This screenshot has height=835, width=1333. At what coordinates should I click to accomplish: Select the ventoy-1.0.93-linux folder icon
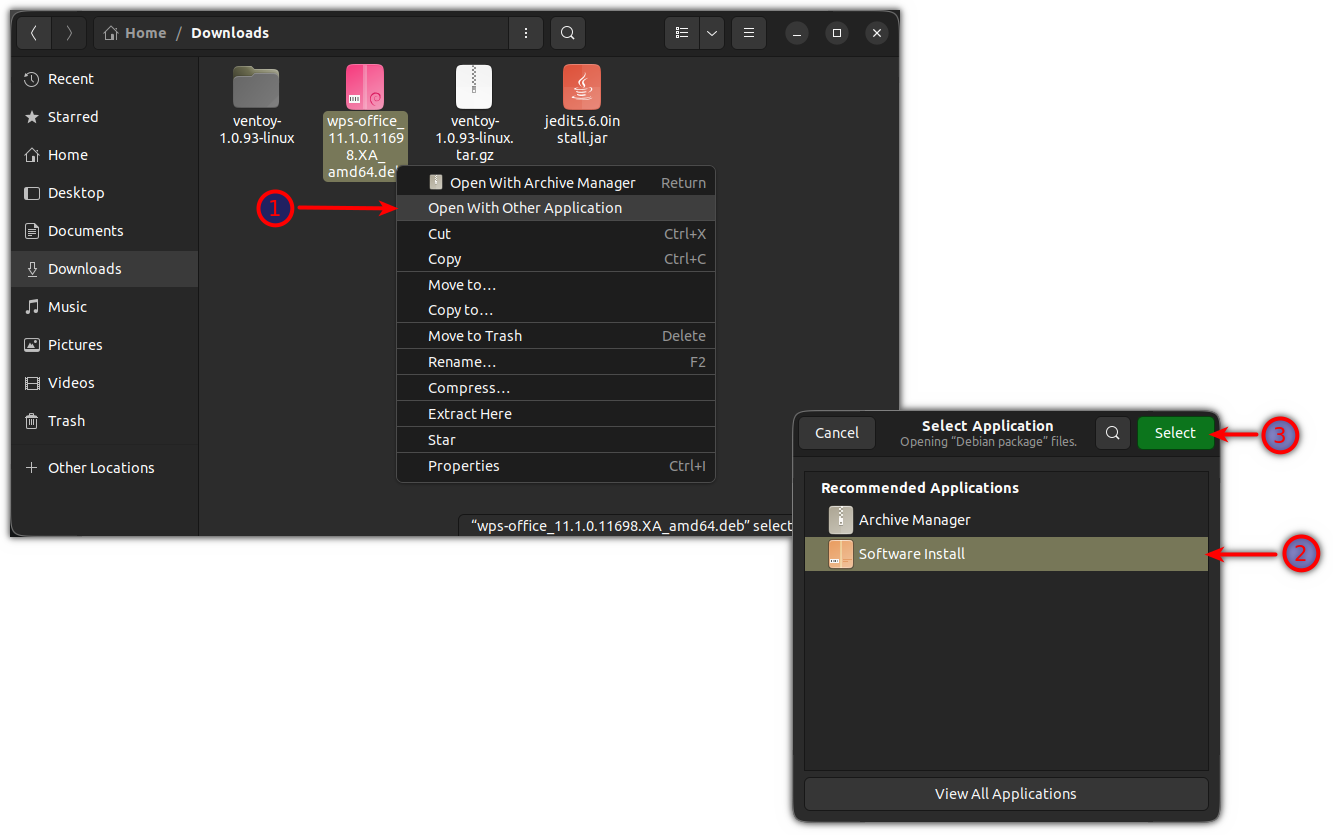pos(256,87)
